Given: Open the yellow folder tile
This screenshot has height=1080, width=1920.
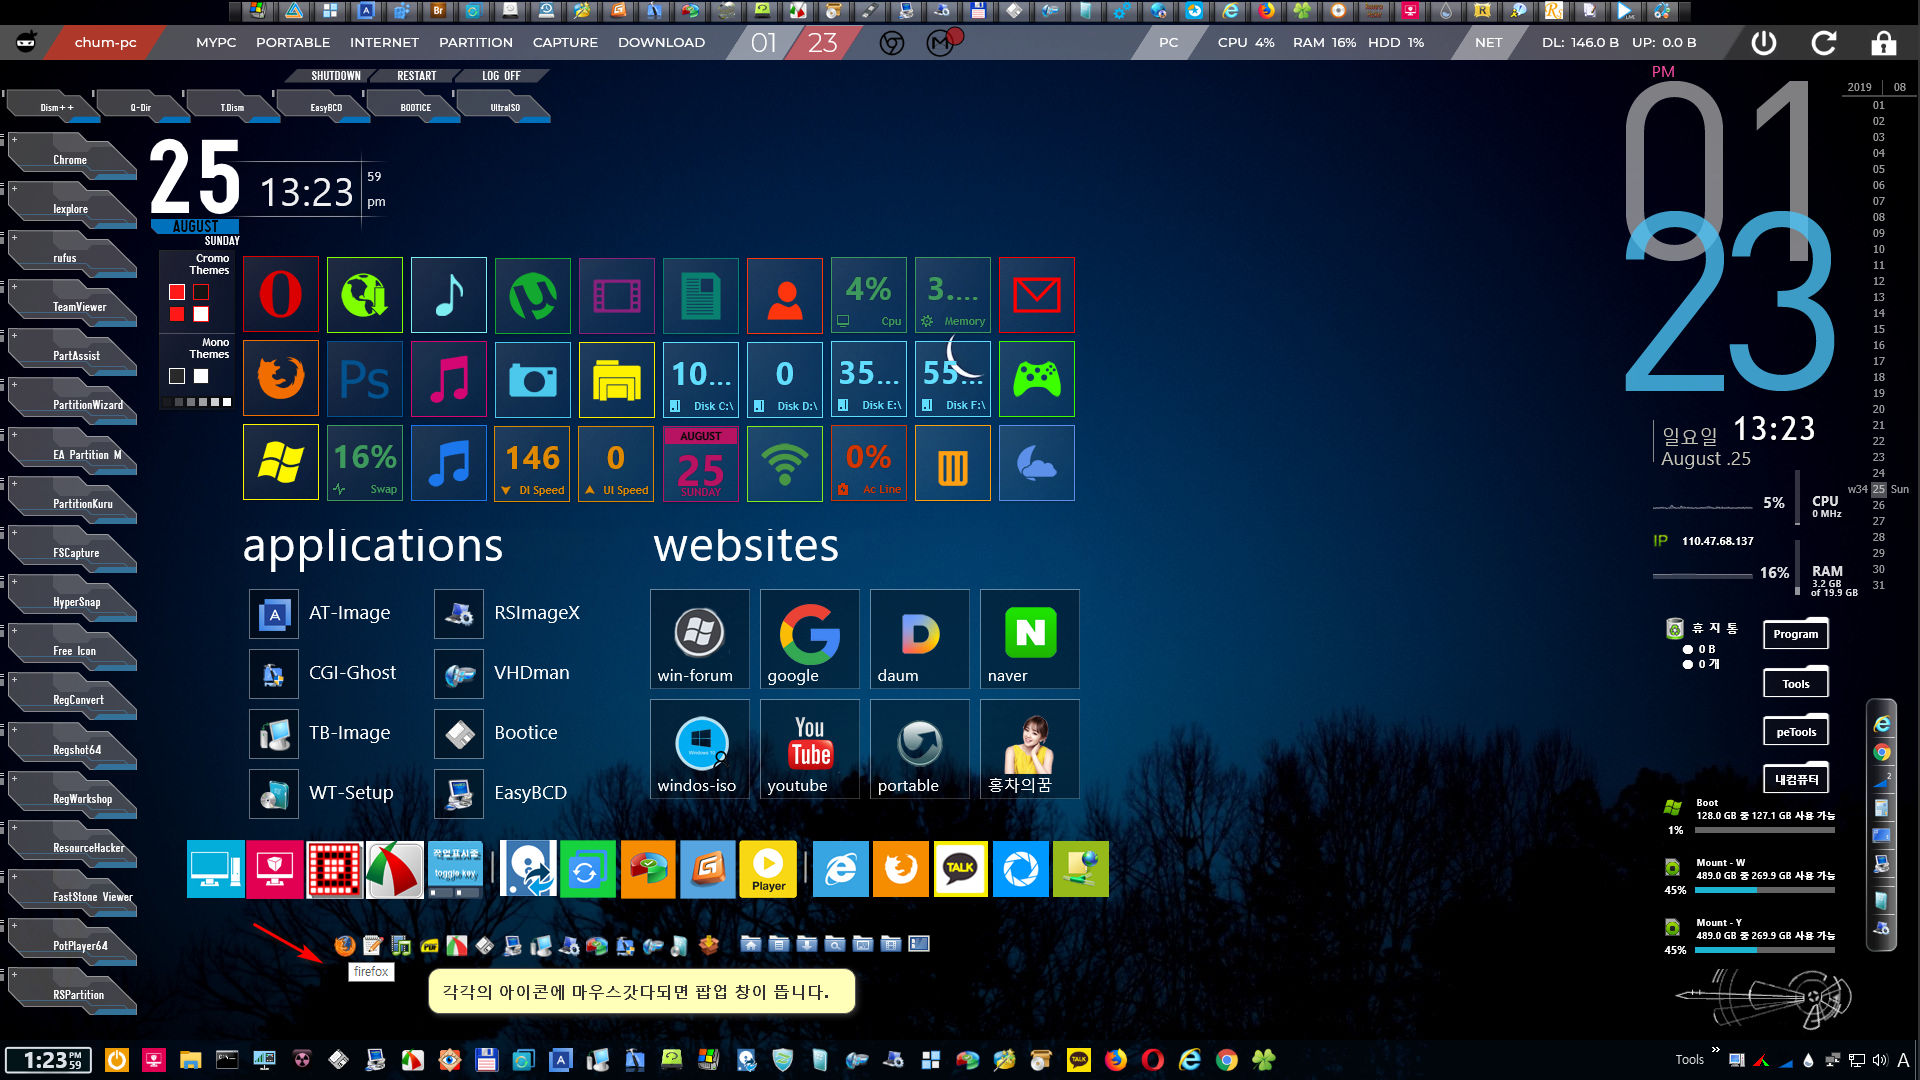Looking at the screenshot, I should pyautogui.click(x=617, y=379).
